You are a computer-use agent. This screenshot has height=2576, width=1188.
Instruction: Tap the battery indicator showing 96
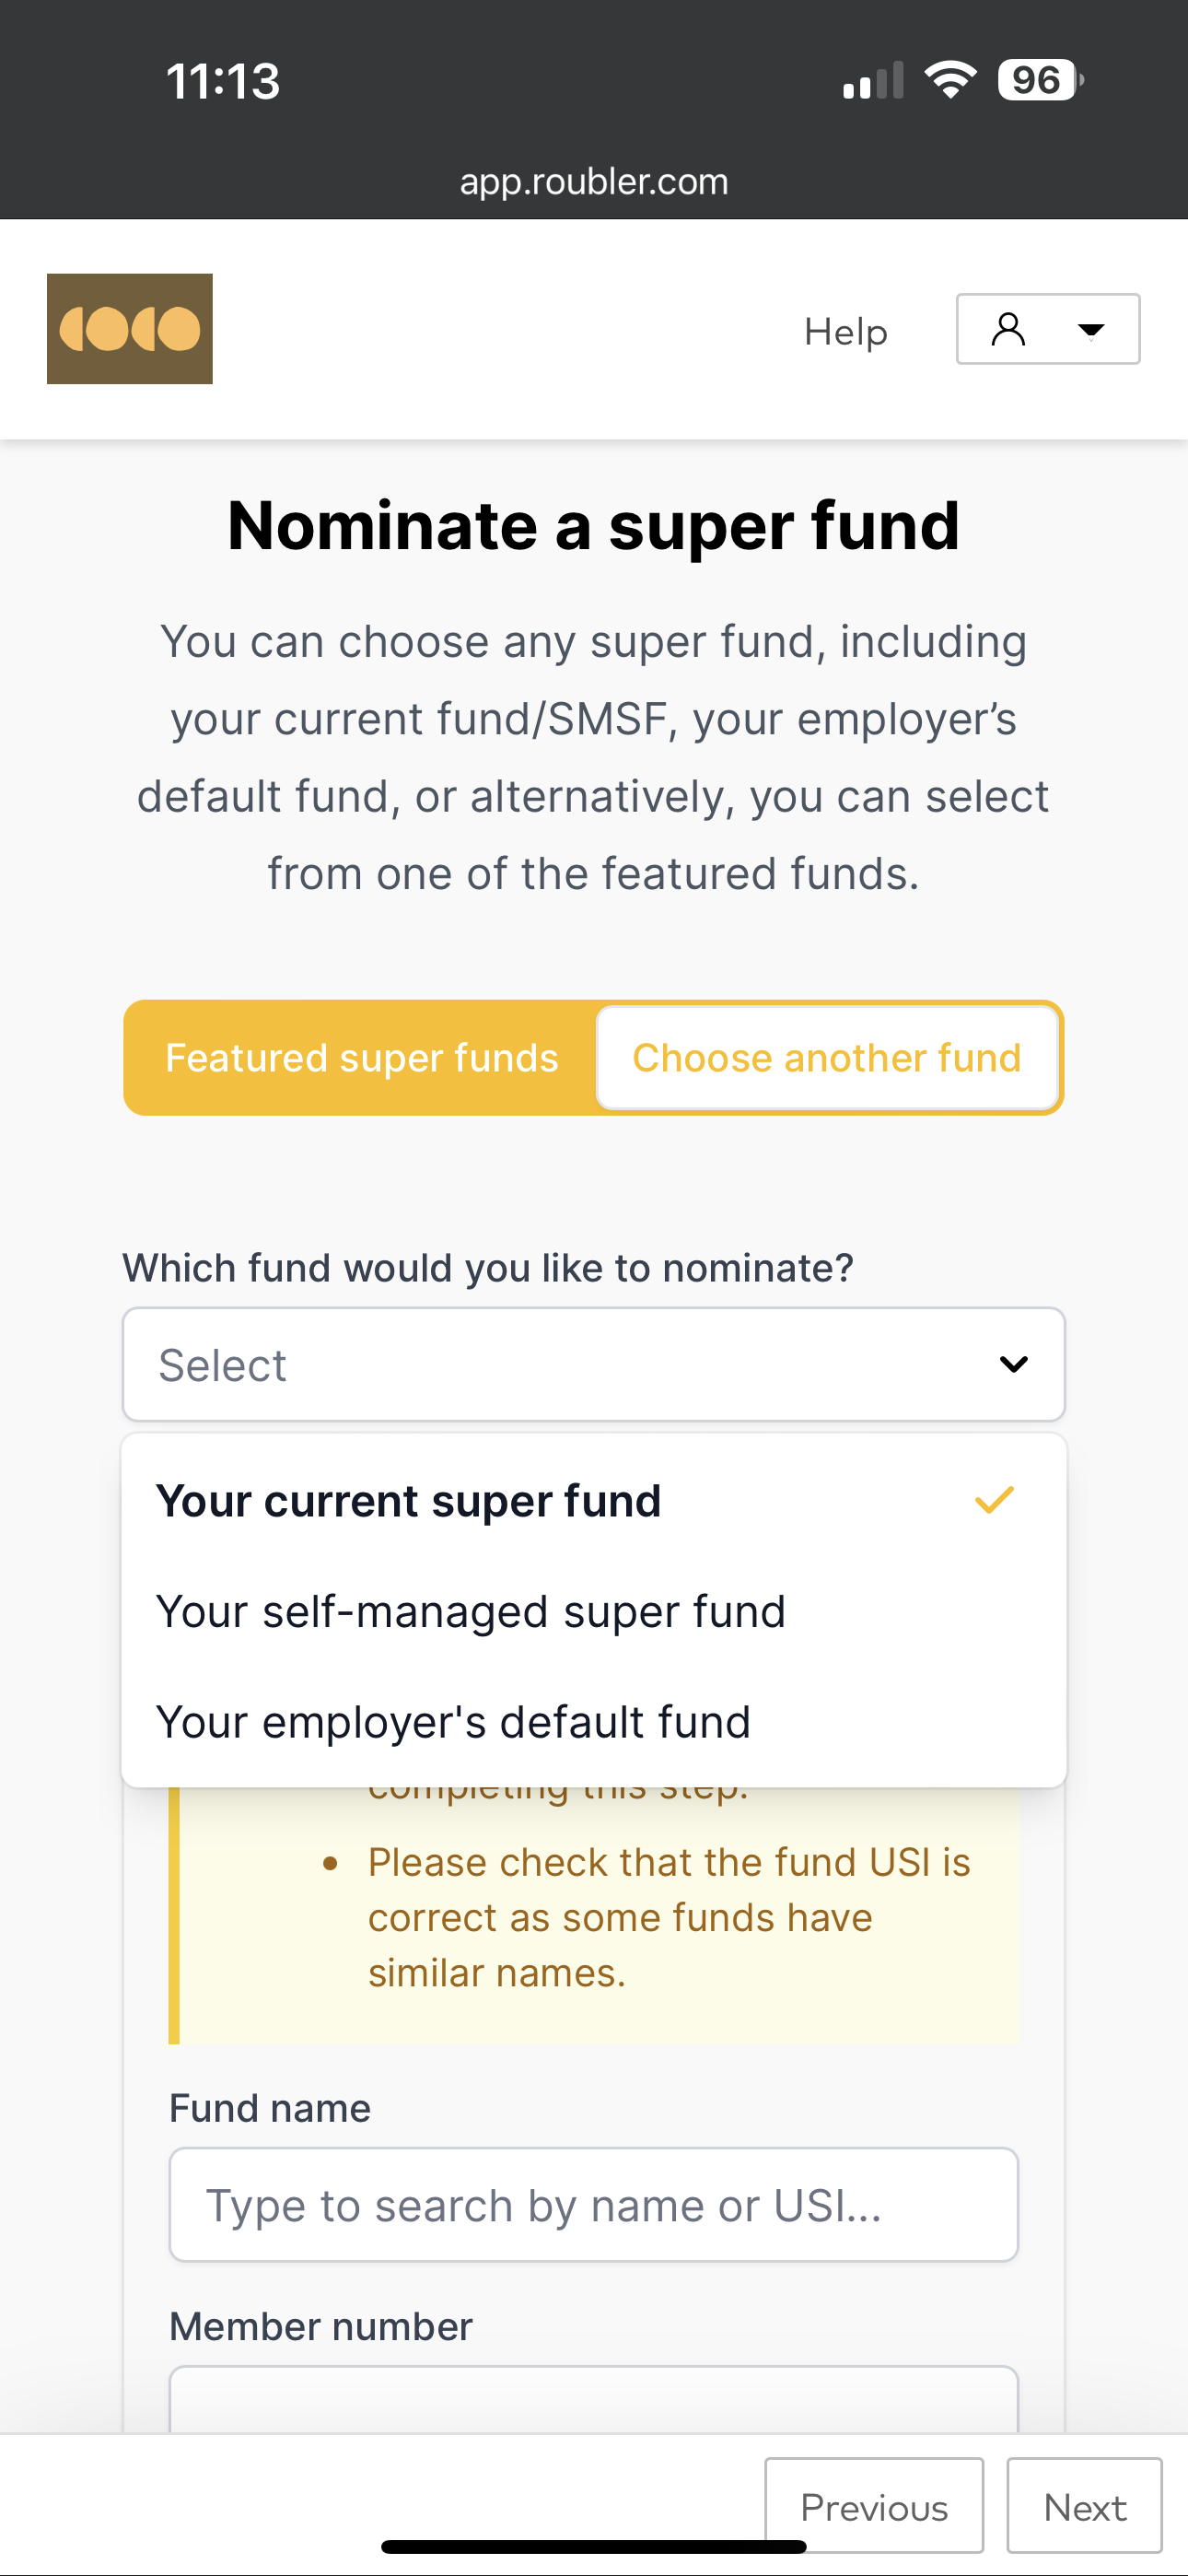coord(1040,80)
